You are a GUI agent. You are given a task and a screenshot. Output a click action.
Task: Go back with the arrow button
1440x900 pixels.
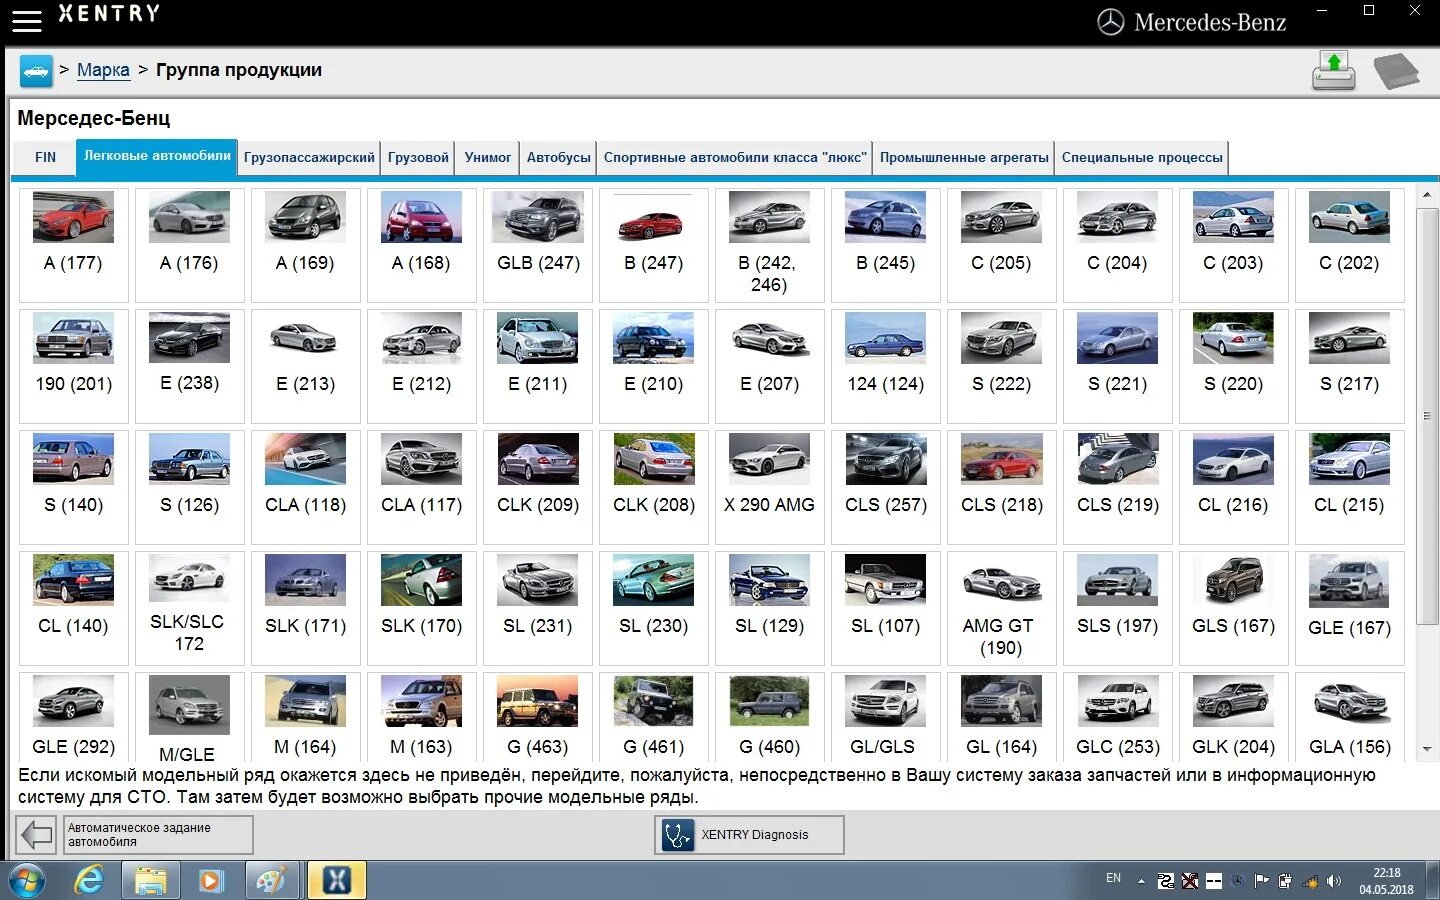(x=37, y=835)
